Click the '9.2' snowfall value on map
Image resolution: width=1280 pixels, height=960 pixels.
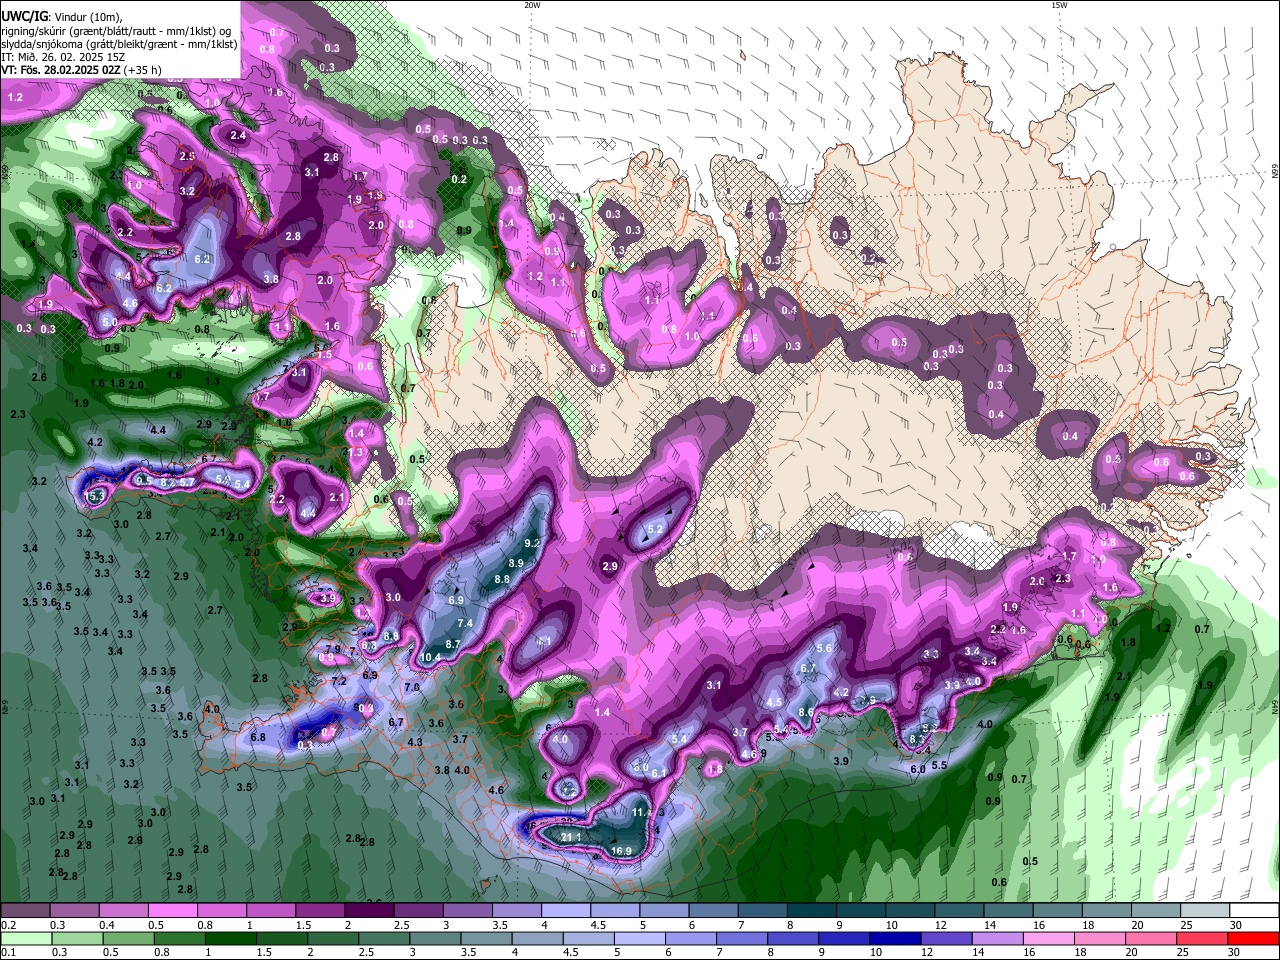coord(532,543)
